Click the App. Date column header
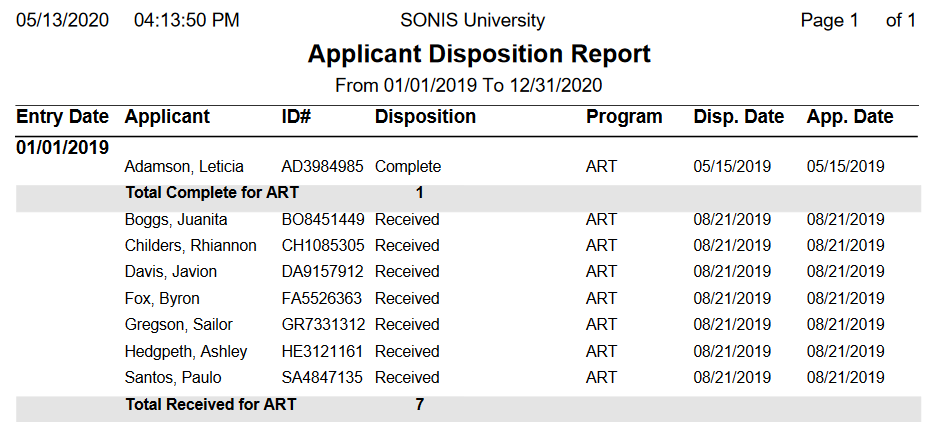 pos(850,117)
